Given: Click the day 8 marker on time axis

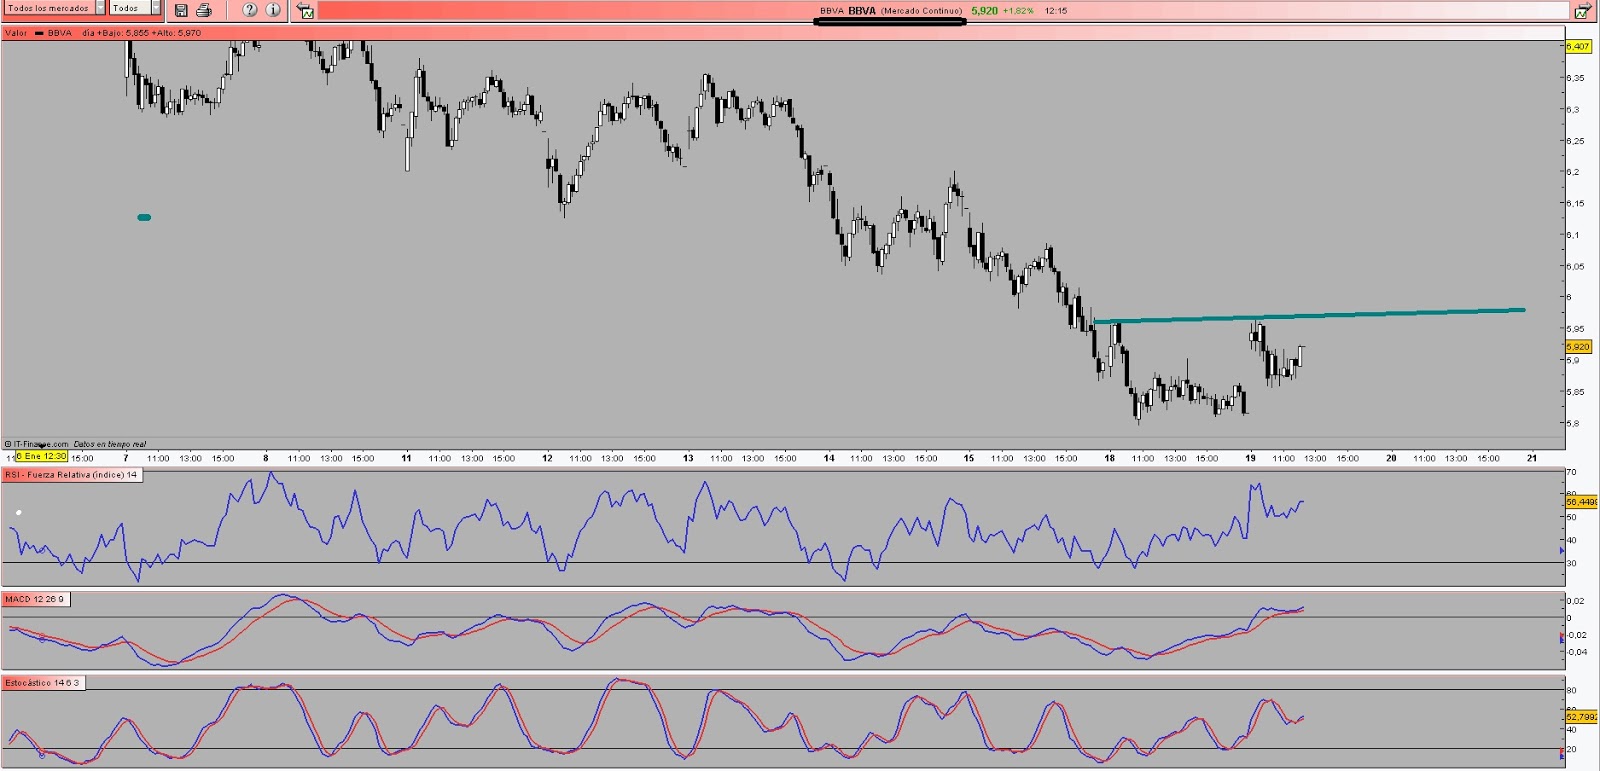Looking at the screenshot, I should click(x=265, y=458).
